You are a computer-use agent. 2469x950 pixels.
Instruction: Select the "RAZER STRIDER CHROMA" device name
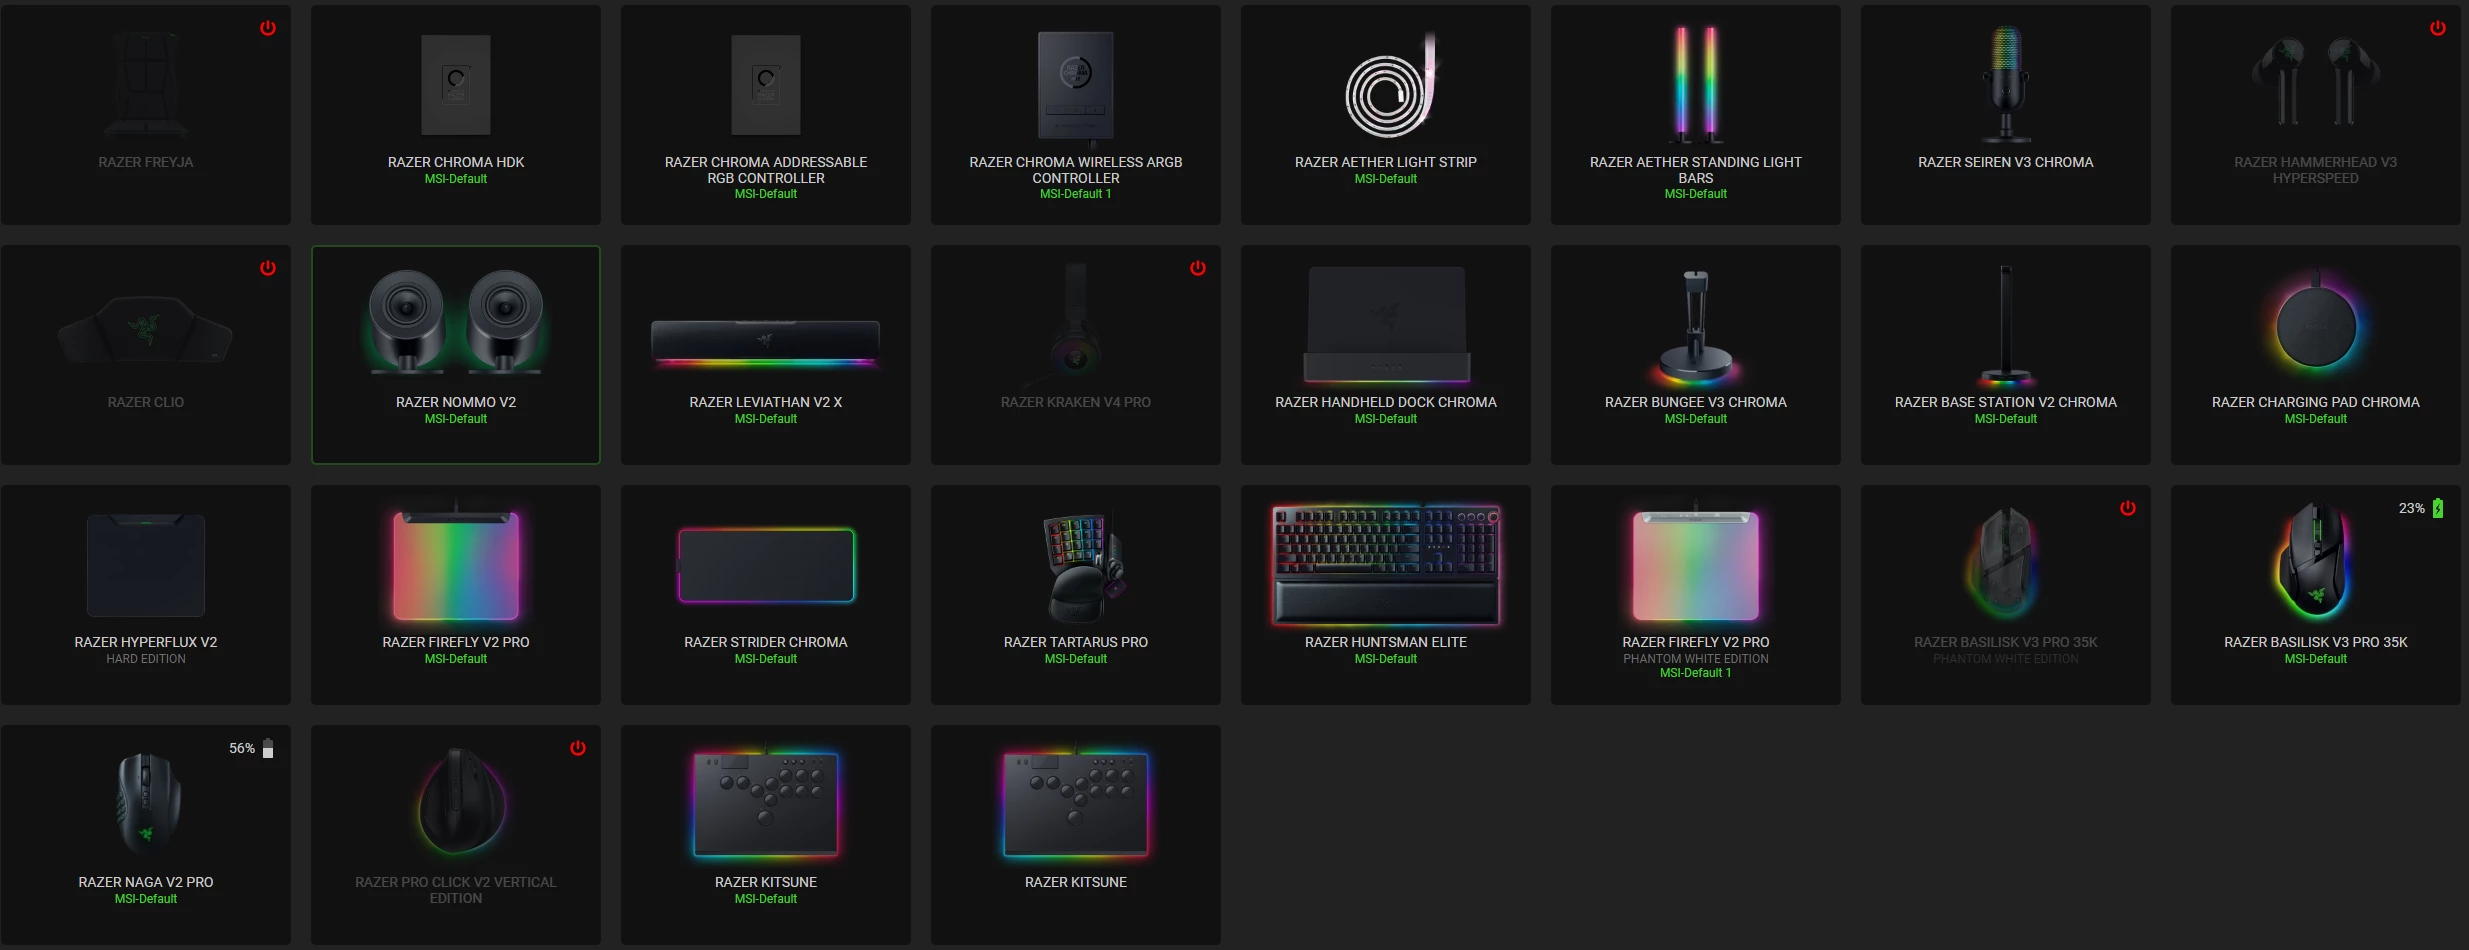[766, 642]
